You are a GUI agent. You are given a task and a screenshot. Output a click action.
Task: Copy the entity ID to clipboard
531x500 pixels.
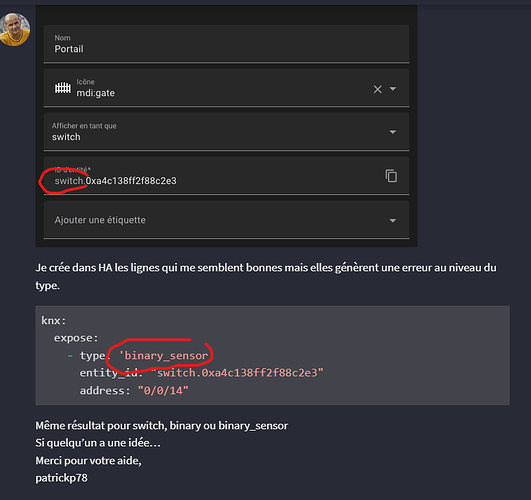coord(391,176)
